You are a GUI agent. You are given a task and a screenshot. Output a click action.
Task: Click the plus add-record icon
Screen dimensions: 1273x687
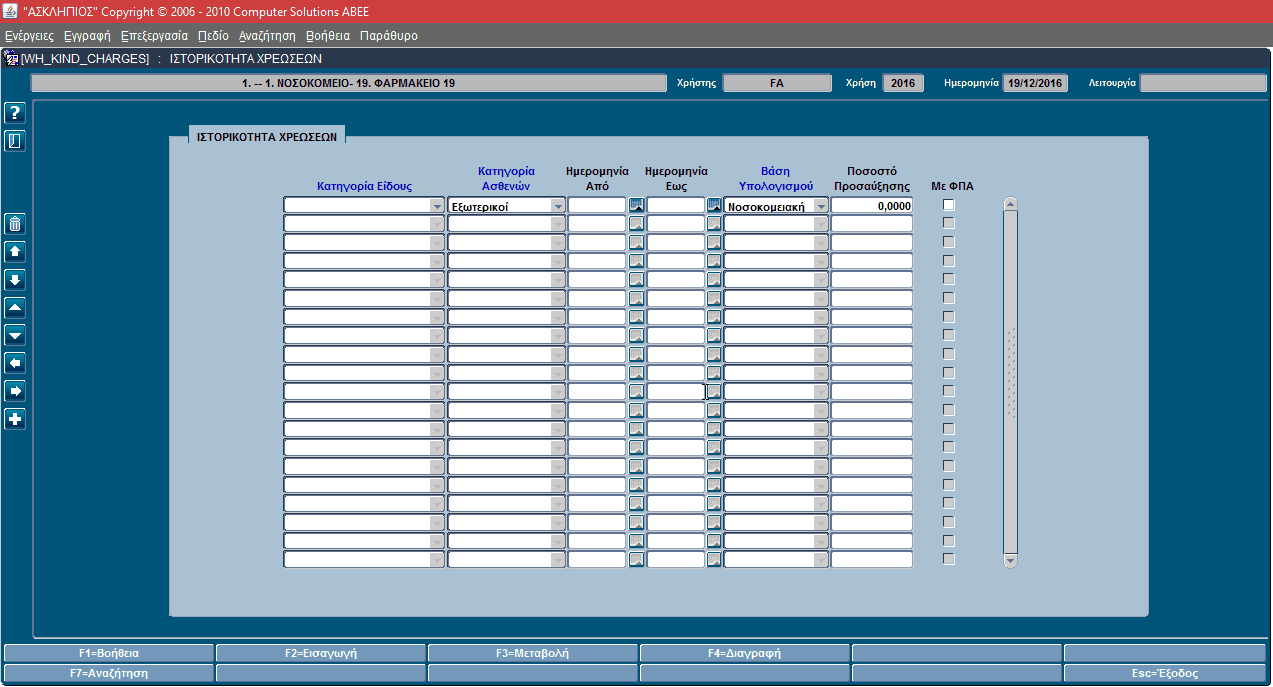15,419
